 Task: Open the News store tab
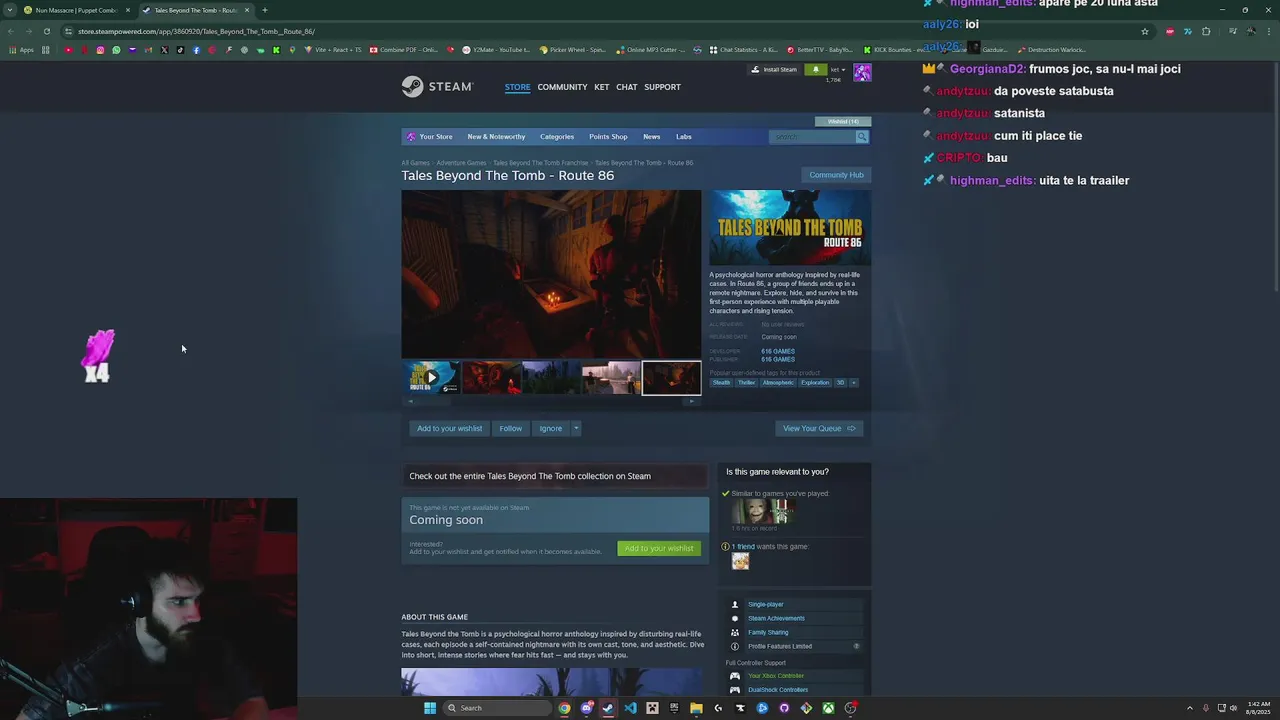click(651, 137)
